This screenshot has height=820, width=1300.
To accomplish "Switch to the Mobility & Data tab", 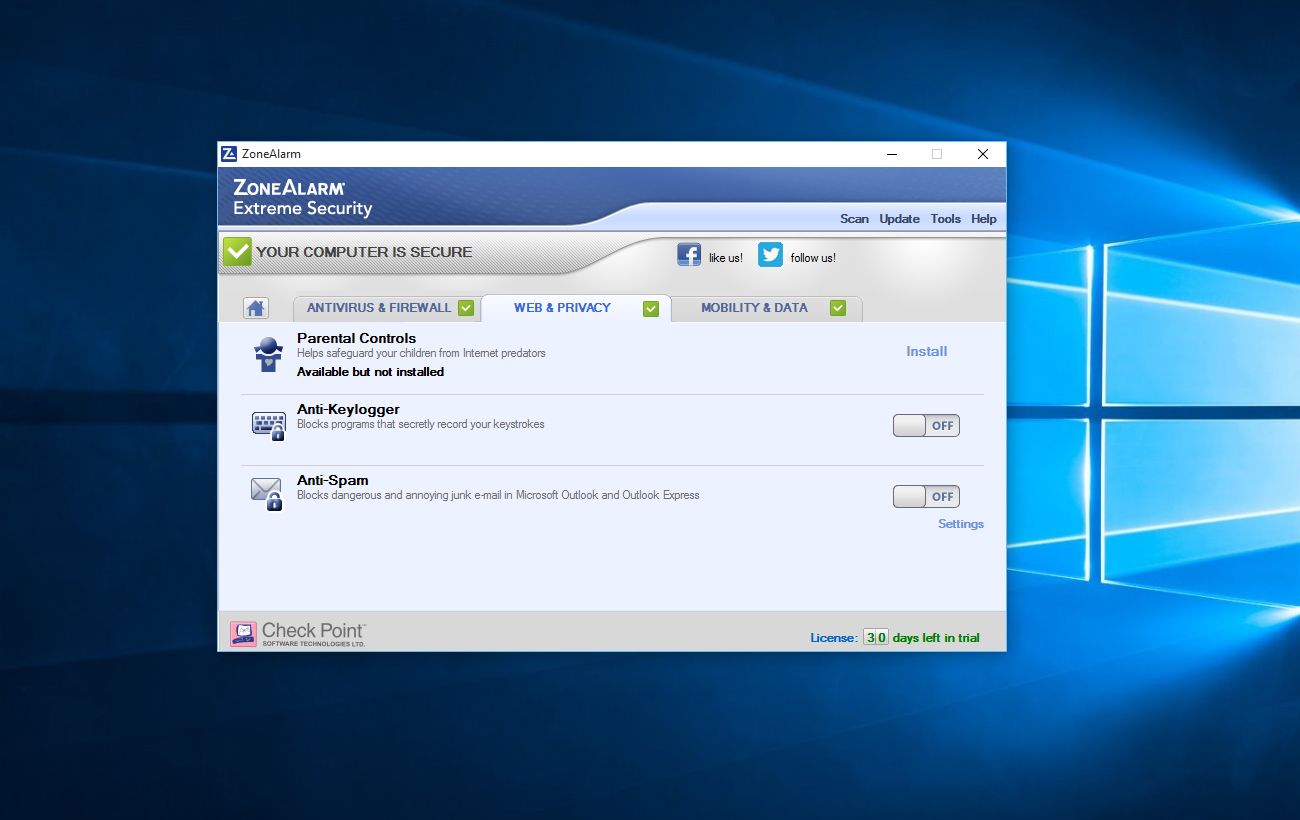I will pos(766,308).
